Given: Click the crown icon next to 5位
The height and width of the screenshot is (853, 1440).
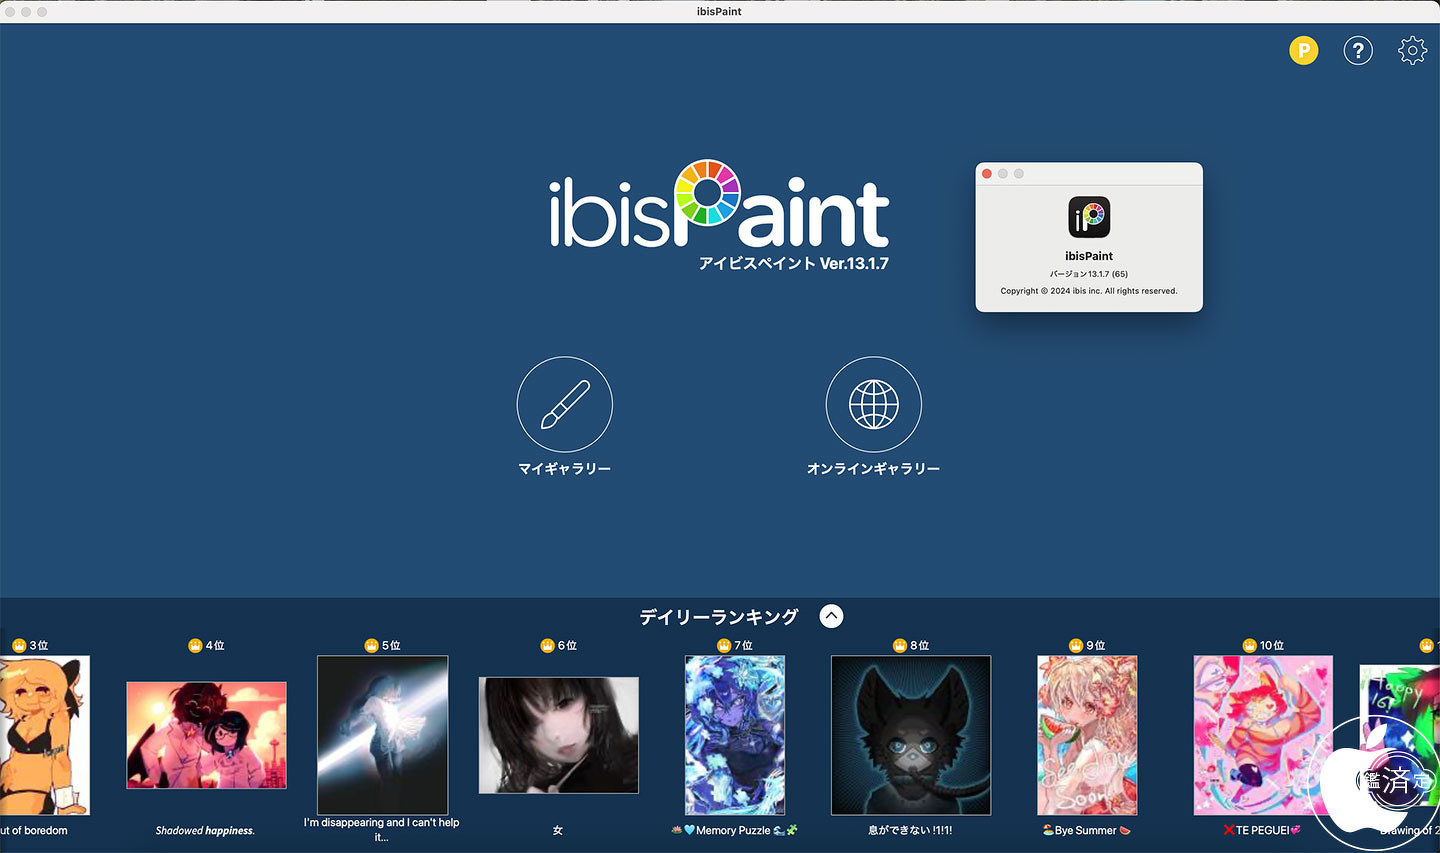Looking at the screenshot, I should 371,646.
